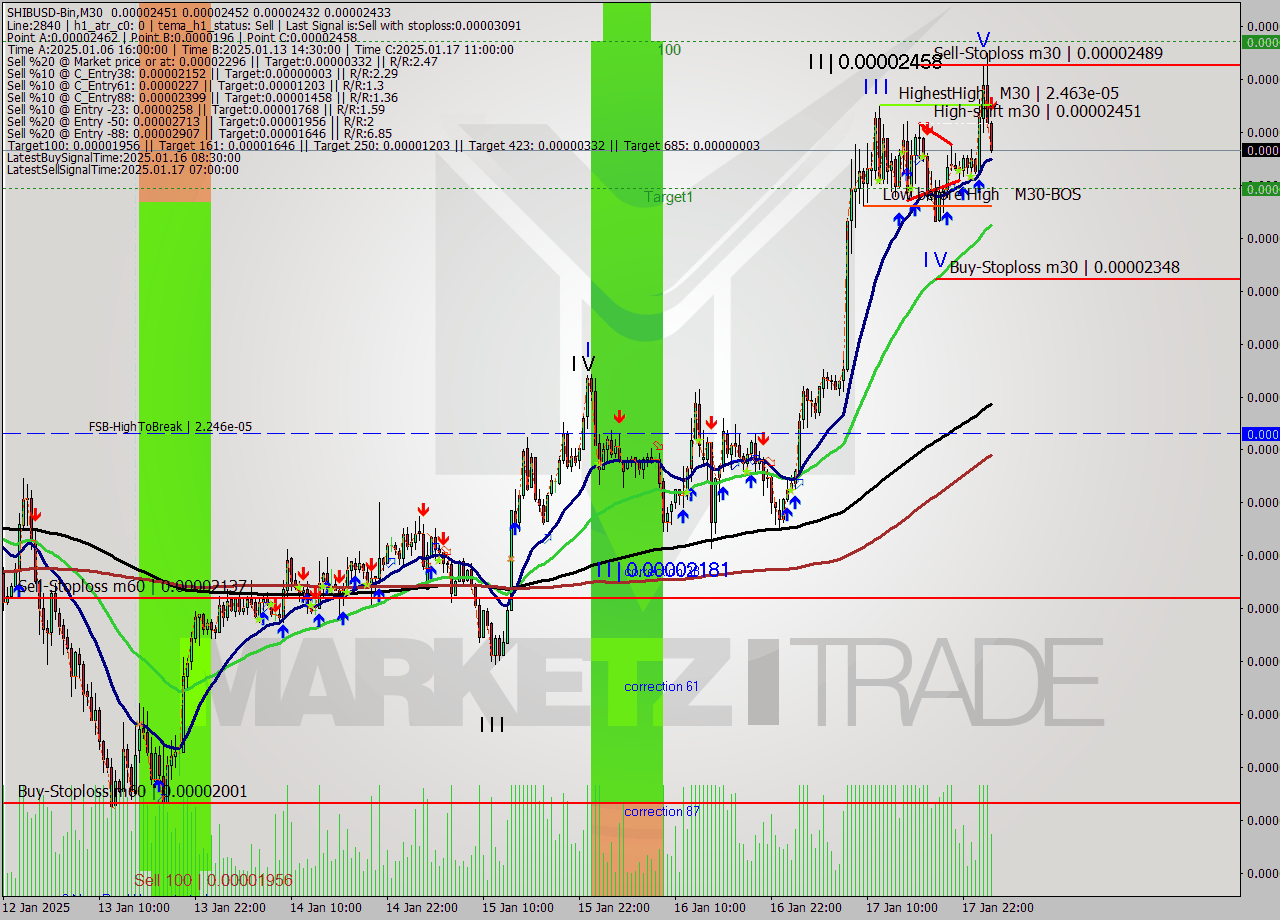Click the 'Point A:0.00002462' info line

click(181, 37)
